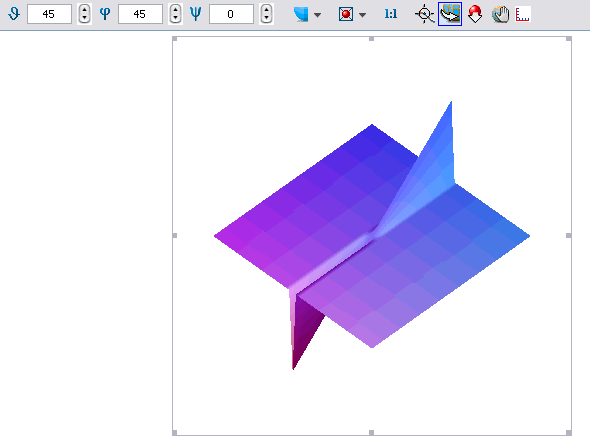Click the red ball zoom tool
Screen dimensions: 590x440
[476, 14]
